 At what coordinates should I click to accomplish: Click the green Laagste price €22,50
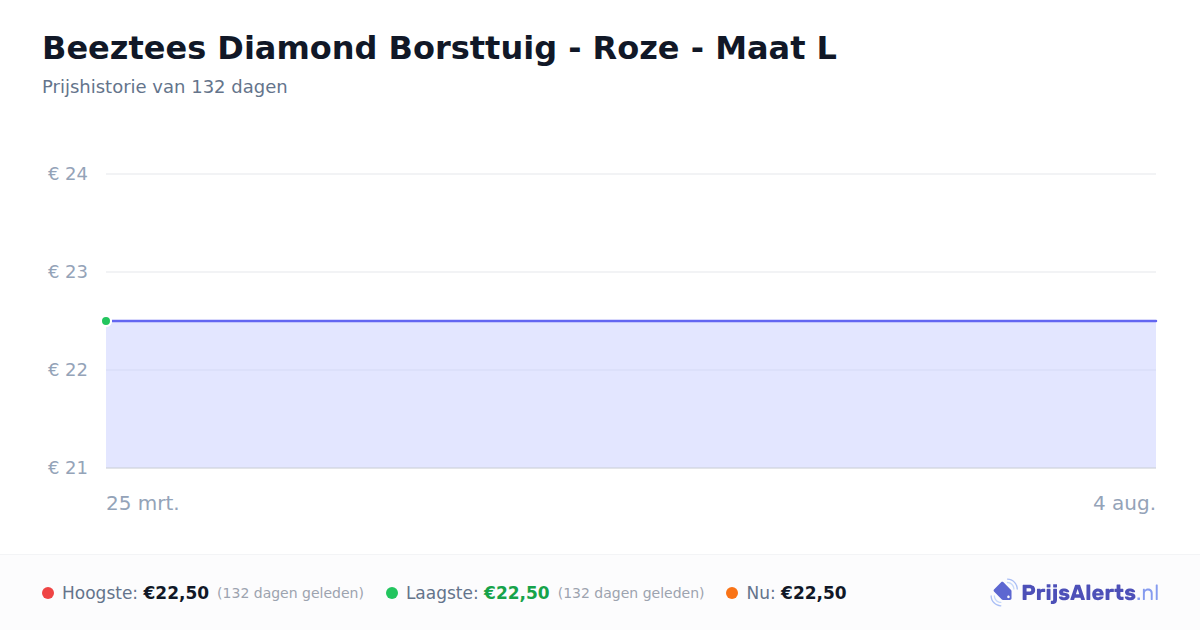517,593
